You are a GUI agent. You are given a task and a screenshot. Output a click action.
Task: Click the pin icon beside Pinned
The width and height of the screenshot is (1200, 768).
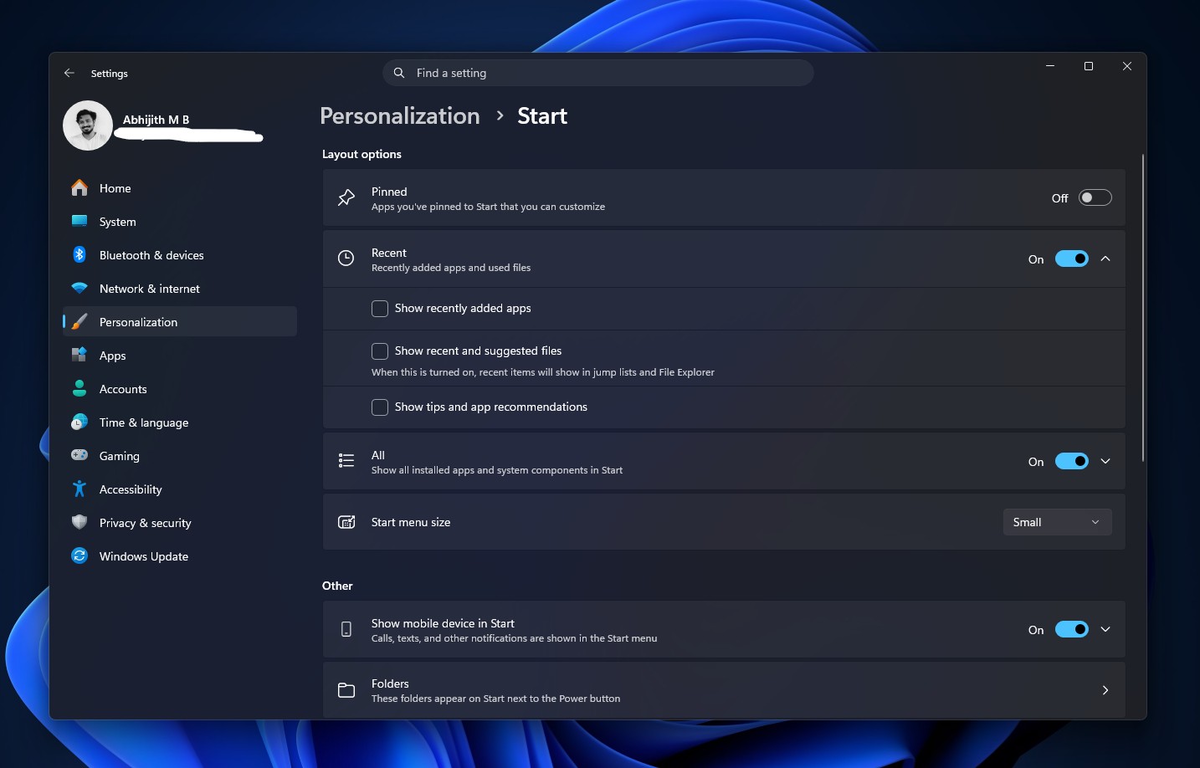click(346, 198)
